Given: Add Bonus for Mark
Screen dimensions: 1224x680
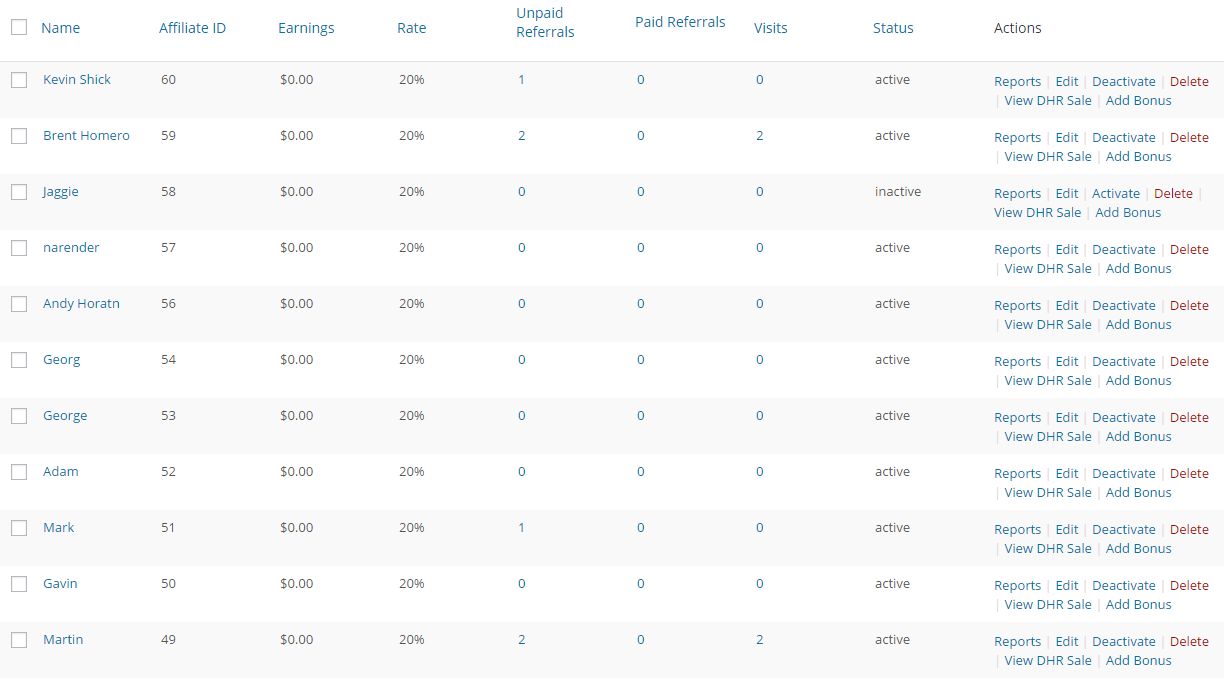Looking at the screenshot, I should point(1138,549).
